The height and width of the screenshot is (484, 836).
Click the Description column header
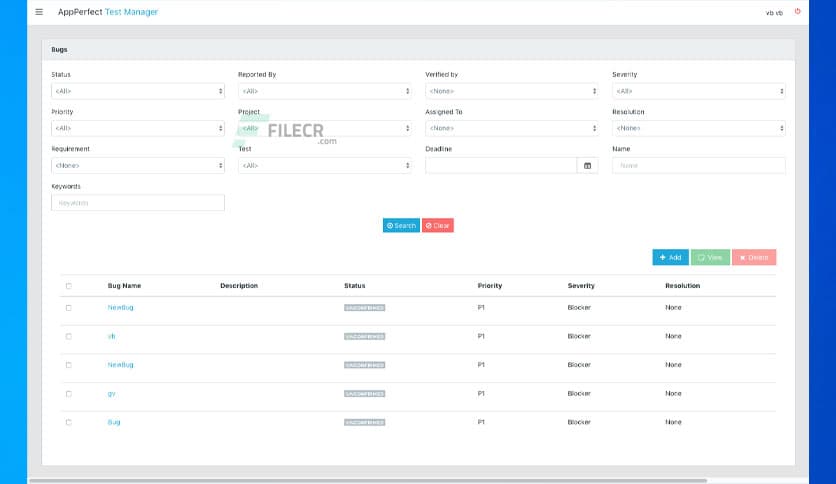click(x=239, y=286)
